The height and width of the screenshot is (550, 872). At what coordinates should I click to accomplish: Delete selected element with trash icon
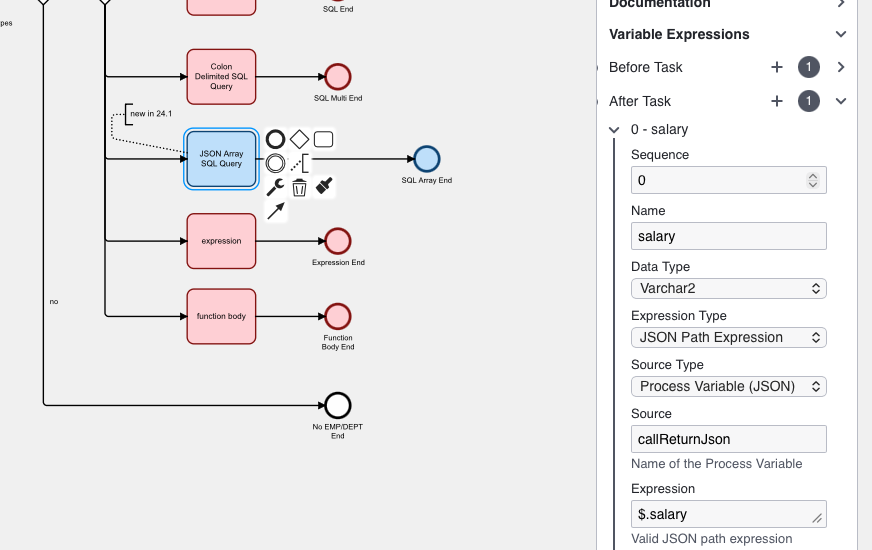(x=299, y=187)
